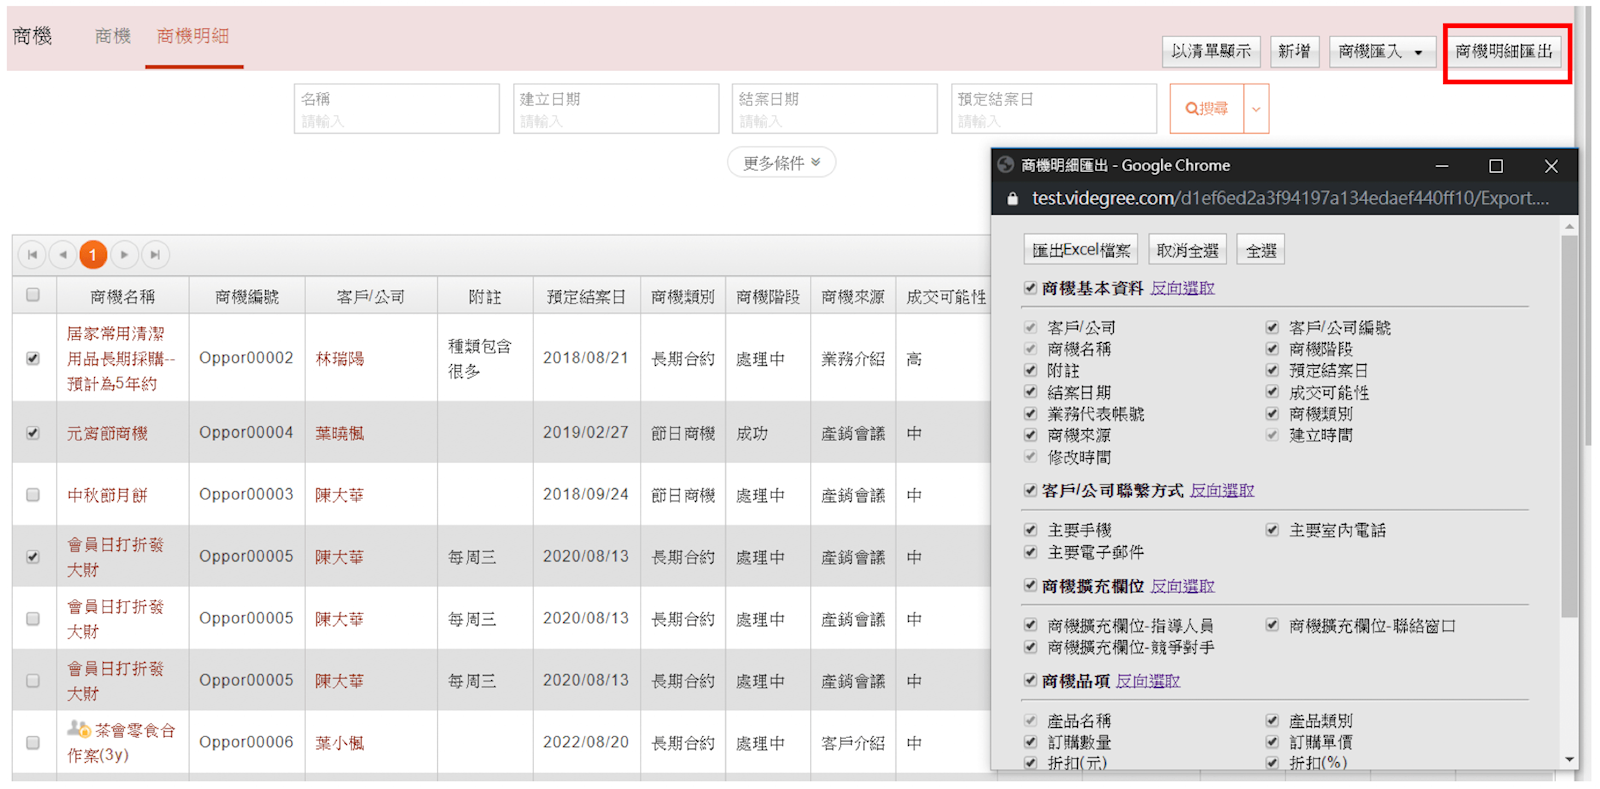
Task: Toggle checkbox for Oppor00004 row
Action: point(33,433)
